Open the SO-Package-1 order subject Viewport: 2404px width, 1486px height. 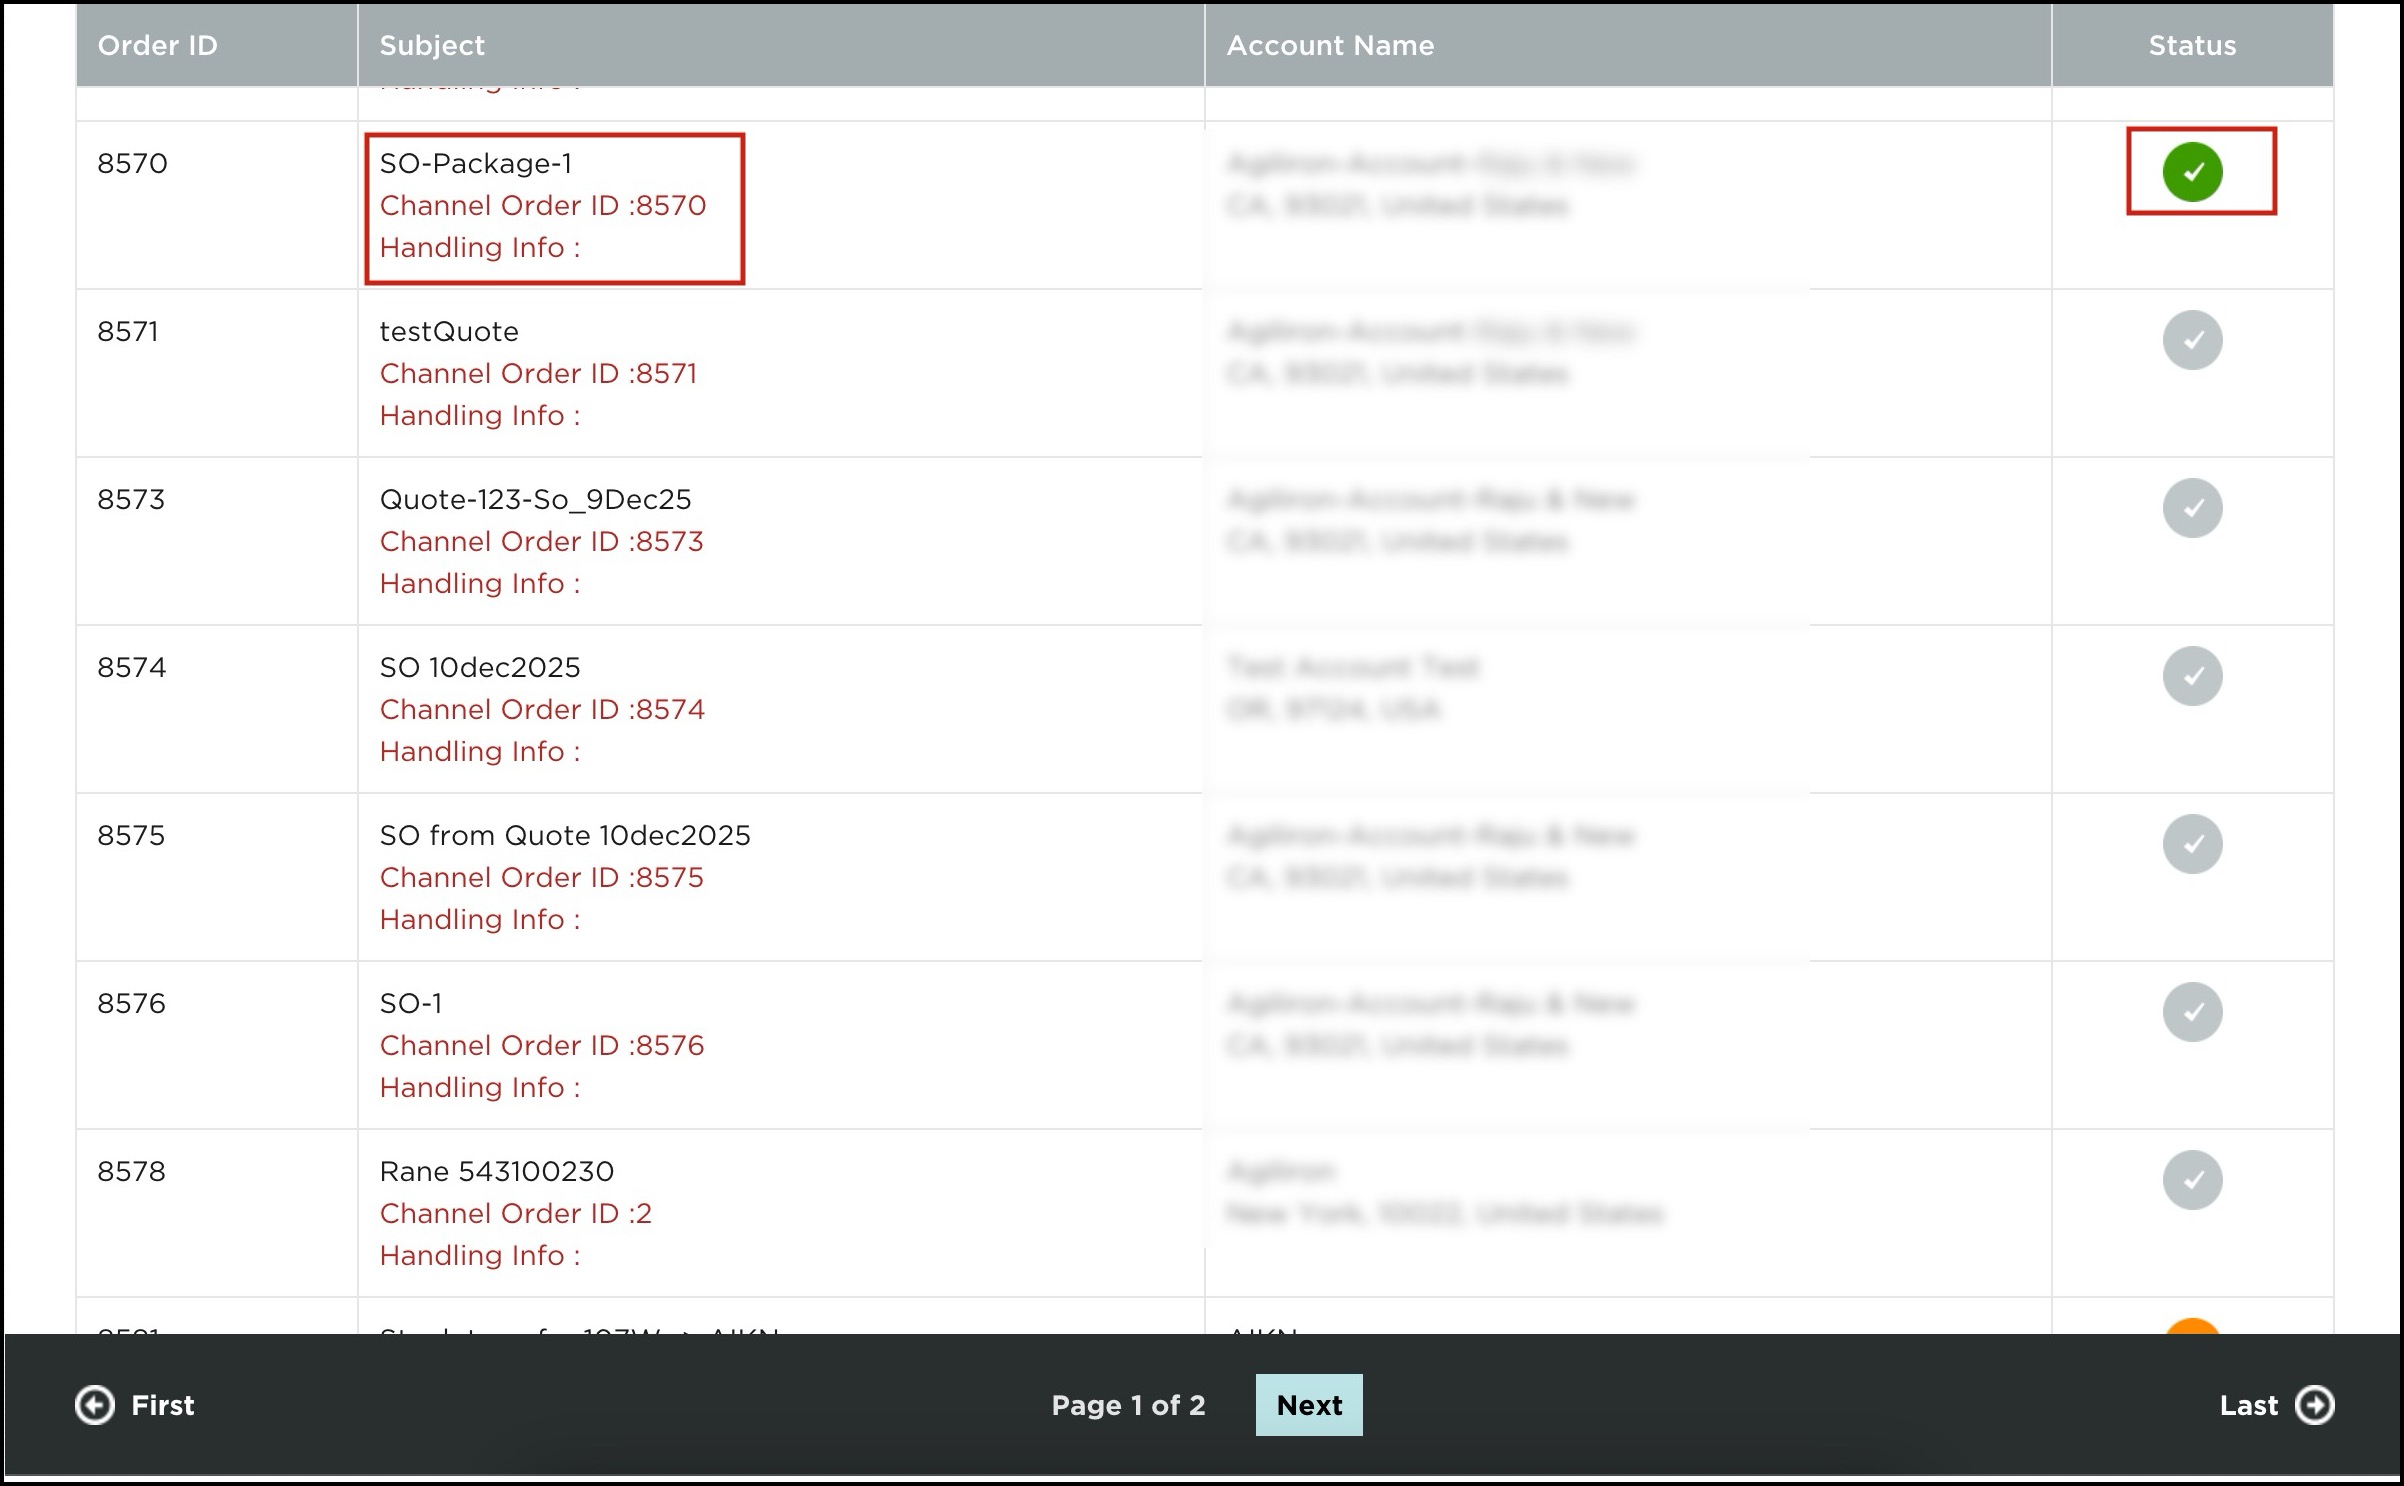476,164
